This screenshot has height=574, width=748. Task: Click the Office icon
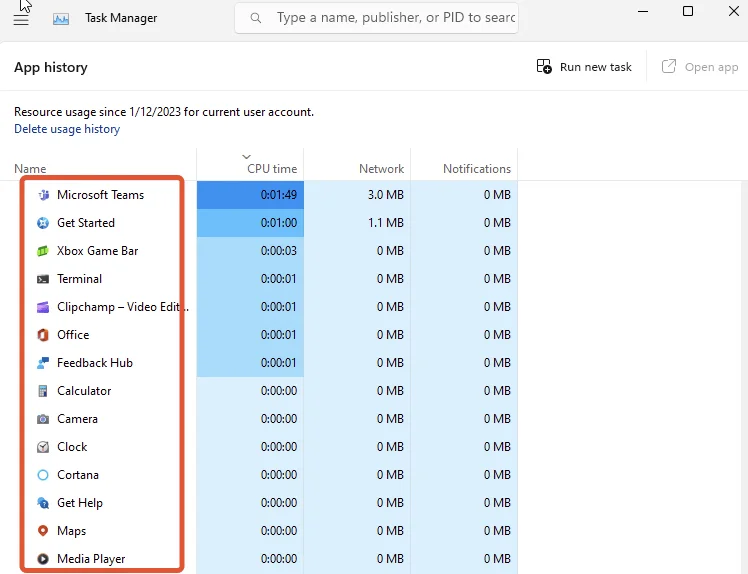tap(43, 335)
